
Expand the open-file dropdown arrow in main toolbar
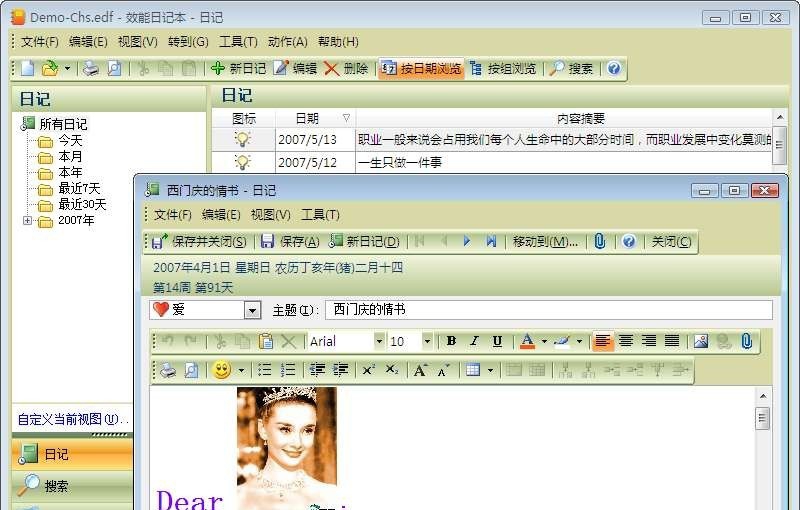point(67,68)
